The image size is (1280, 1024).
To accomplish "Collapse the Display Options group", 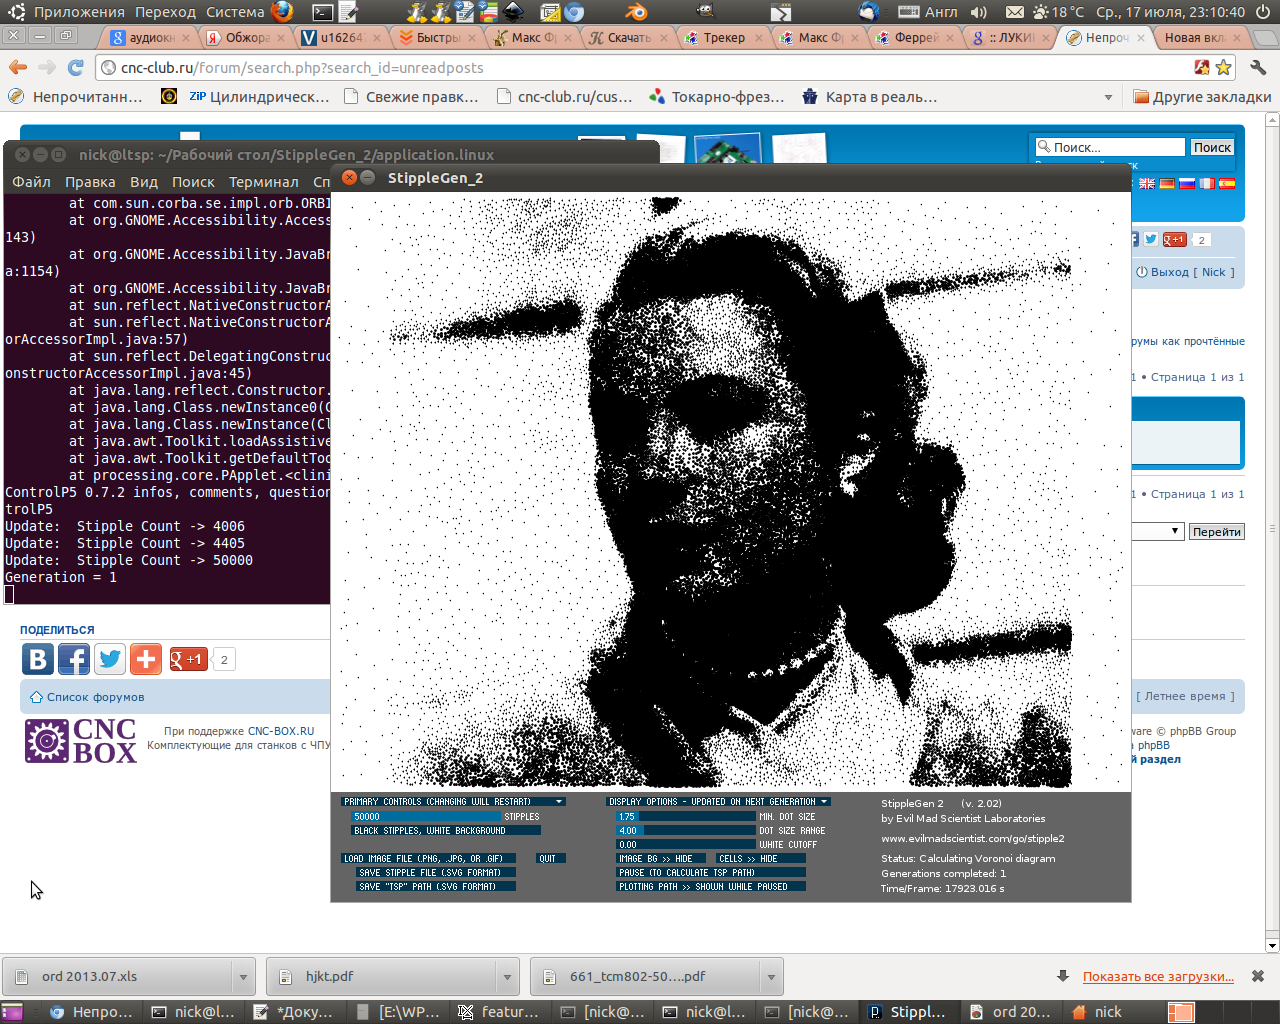I will click(719, 802).
